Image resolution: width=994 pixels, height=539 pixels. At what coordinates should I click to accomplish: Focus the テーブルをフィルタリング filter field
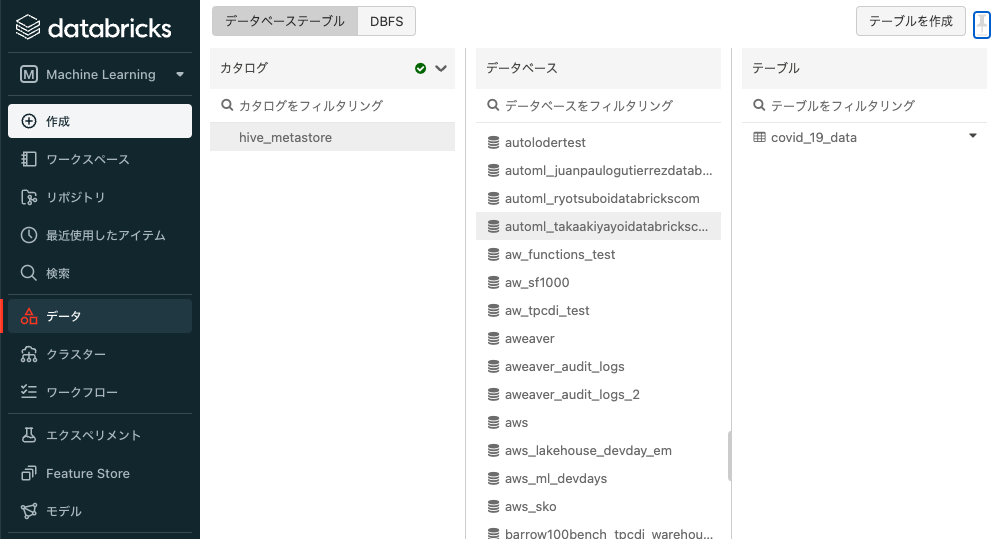pos(864,105)
